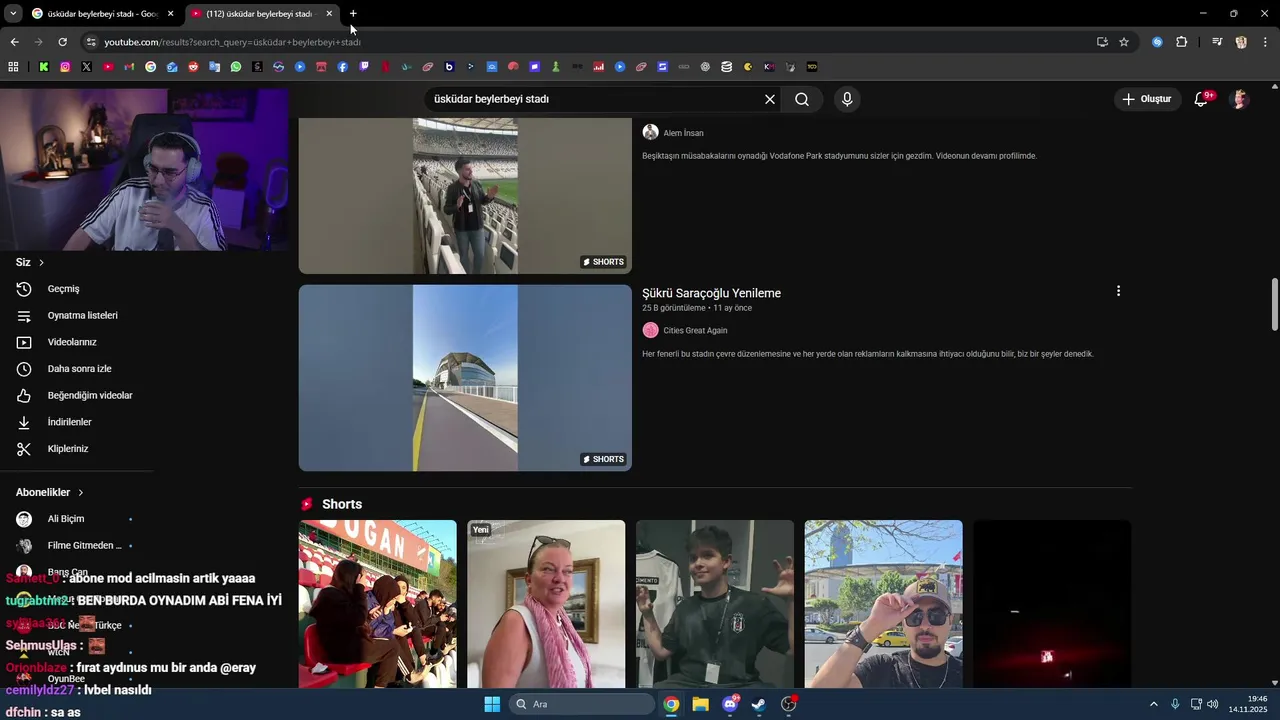View site information icon in address bar
Image resolution: width=1280 pixels, height=720 pixels.
(91, 42)
